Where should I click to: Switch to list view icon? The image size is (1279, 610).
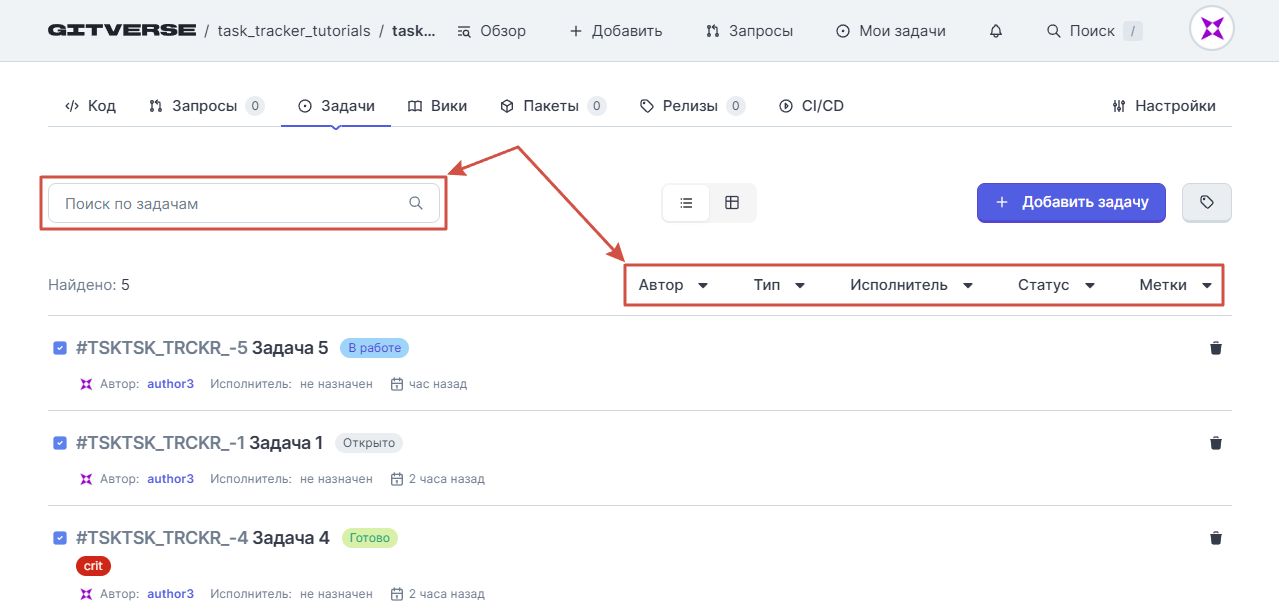(x=686, y=203)
